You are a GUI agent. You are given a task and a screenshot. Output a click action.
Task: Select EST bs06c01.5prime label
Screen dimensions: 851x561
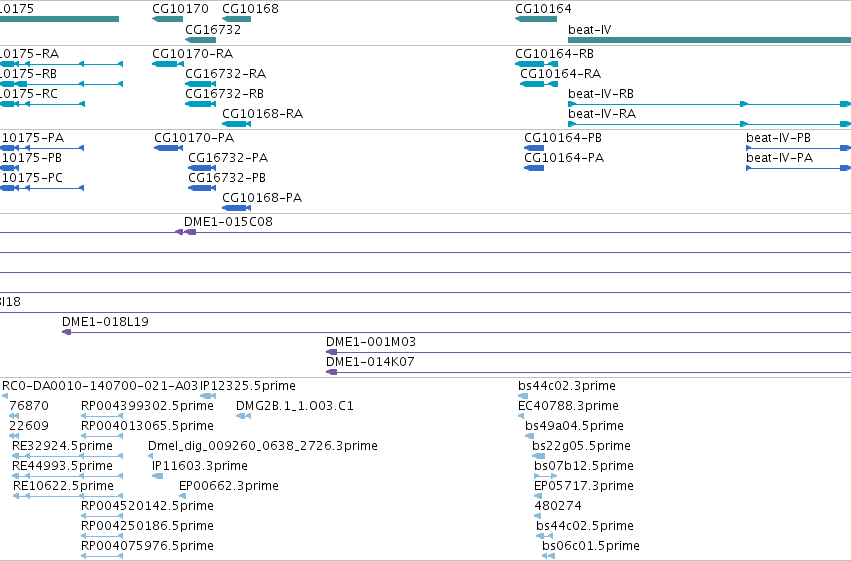(591, 546)
